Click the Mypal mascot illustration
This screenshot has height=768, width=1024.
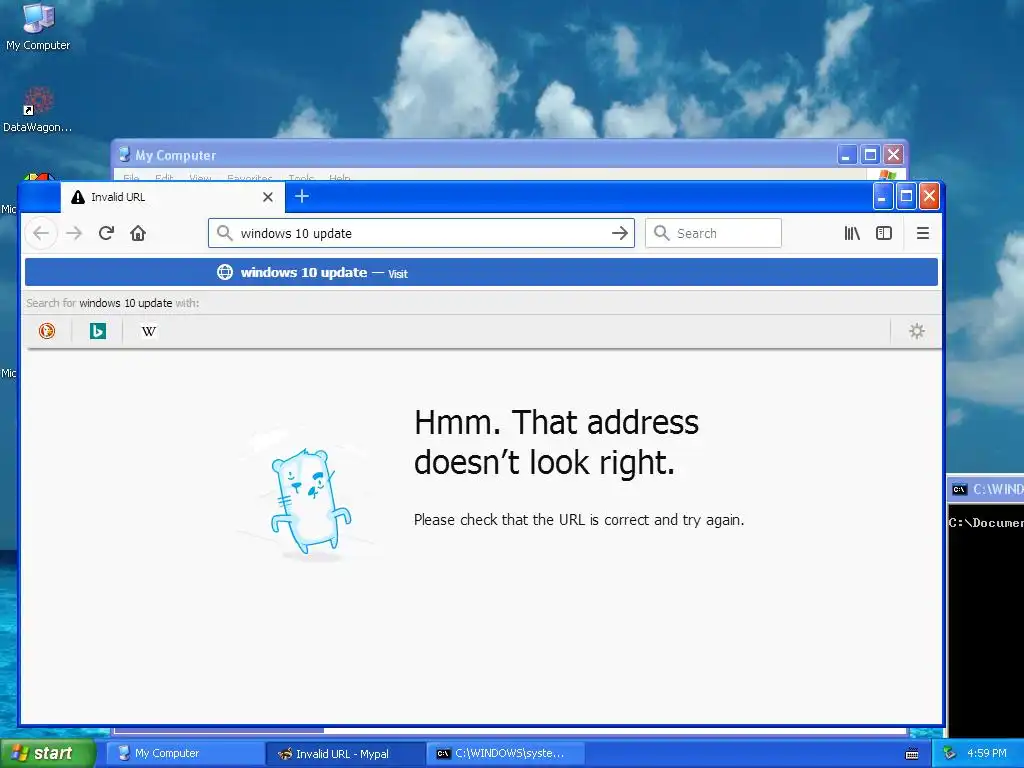point(310,502)
